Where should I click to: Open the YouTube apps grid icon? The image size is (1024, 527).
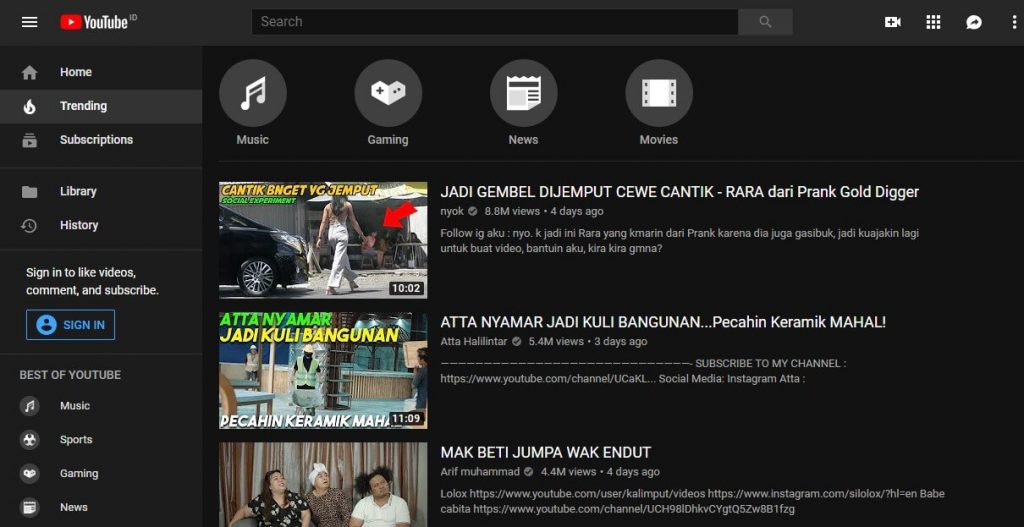pos(933,22)
